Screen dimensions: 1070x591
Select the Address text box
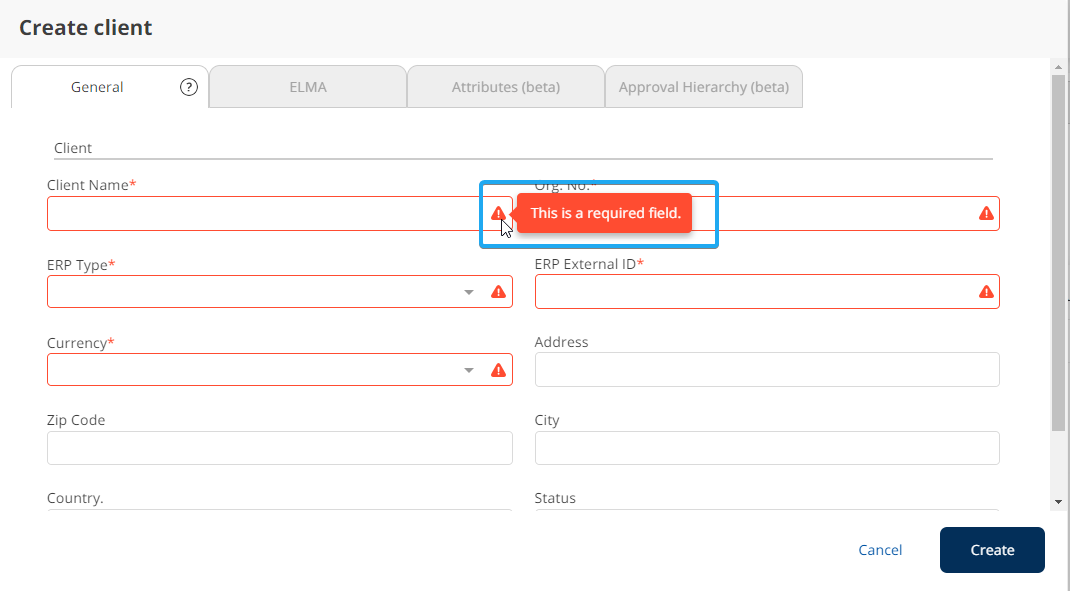767,370
